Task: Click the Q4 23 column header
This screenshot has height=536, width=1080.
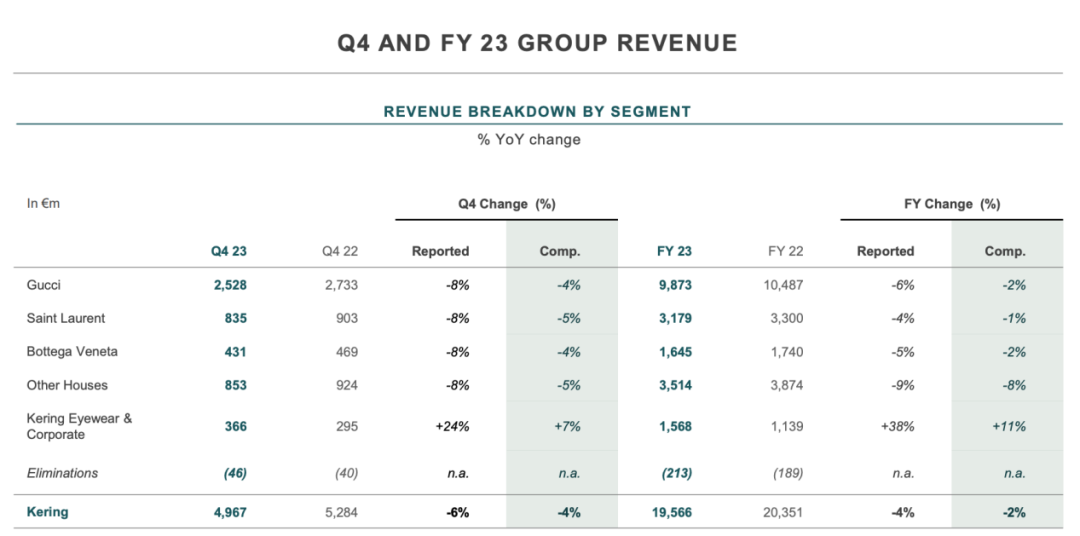Action: (229, 252)
